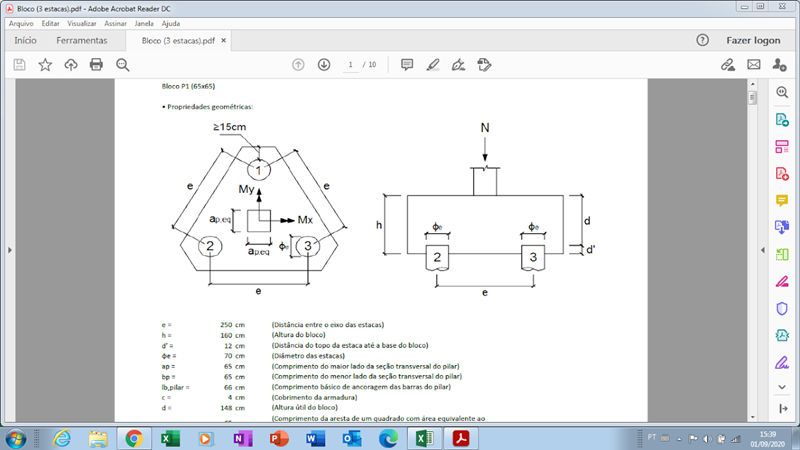Open the Ajuda menu
Screen dimensions: 800x450
(171, 23)
